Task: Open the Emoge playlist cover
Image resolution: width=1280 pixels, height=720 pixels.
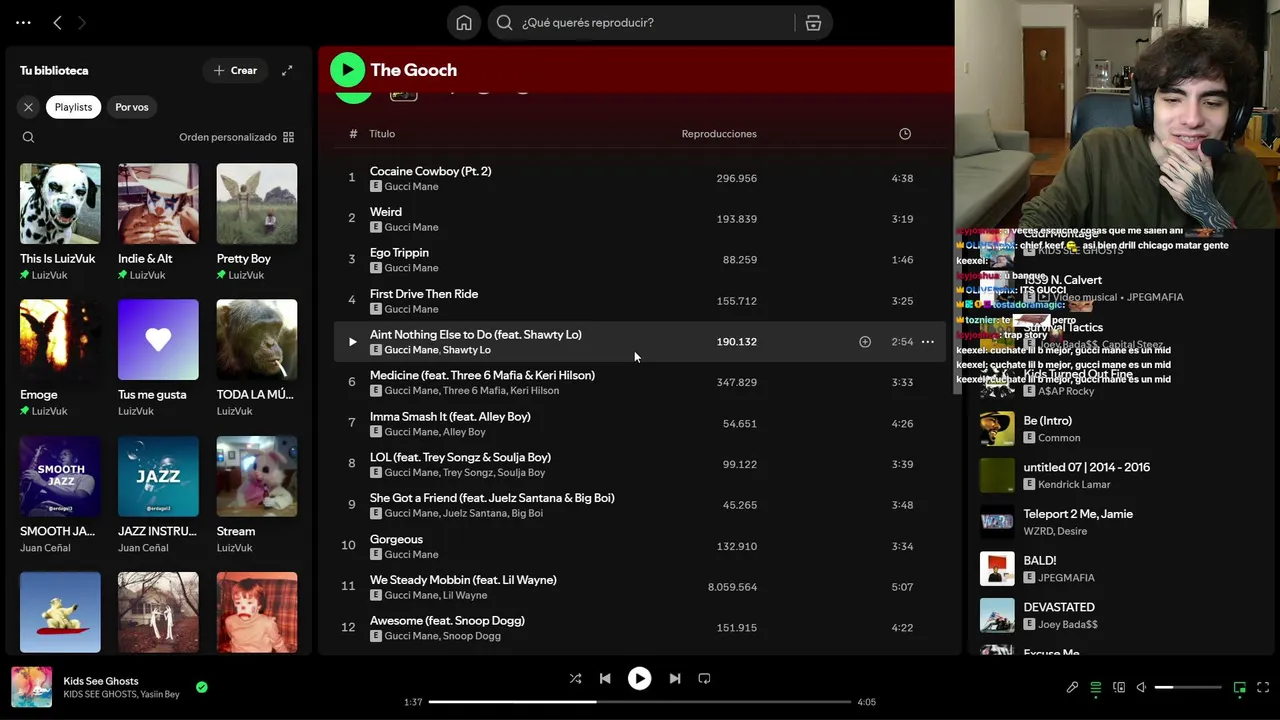Action: tap(60, 340)
